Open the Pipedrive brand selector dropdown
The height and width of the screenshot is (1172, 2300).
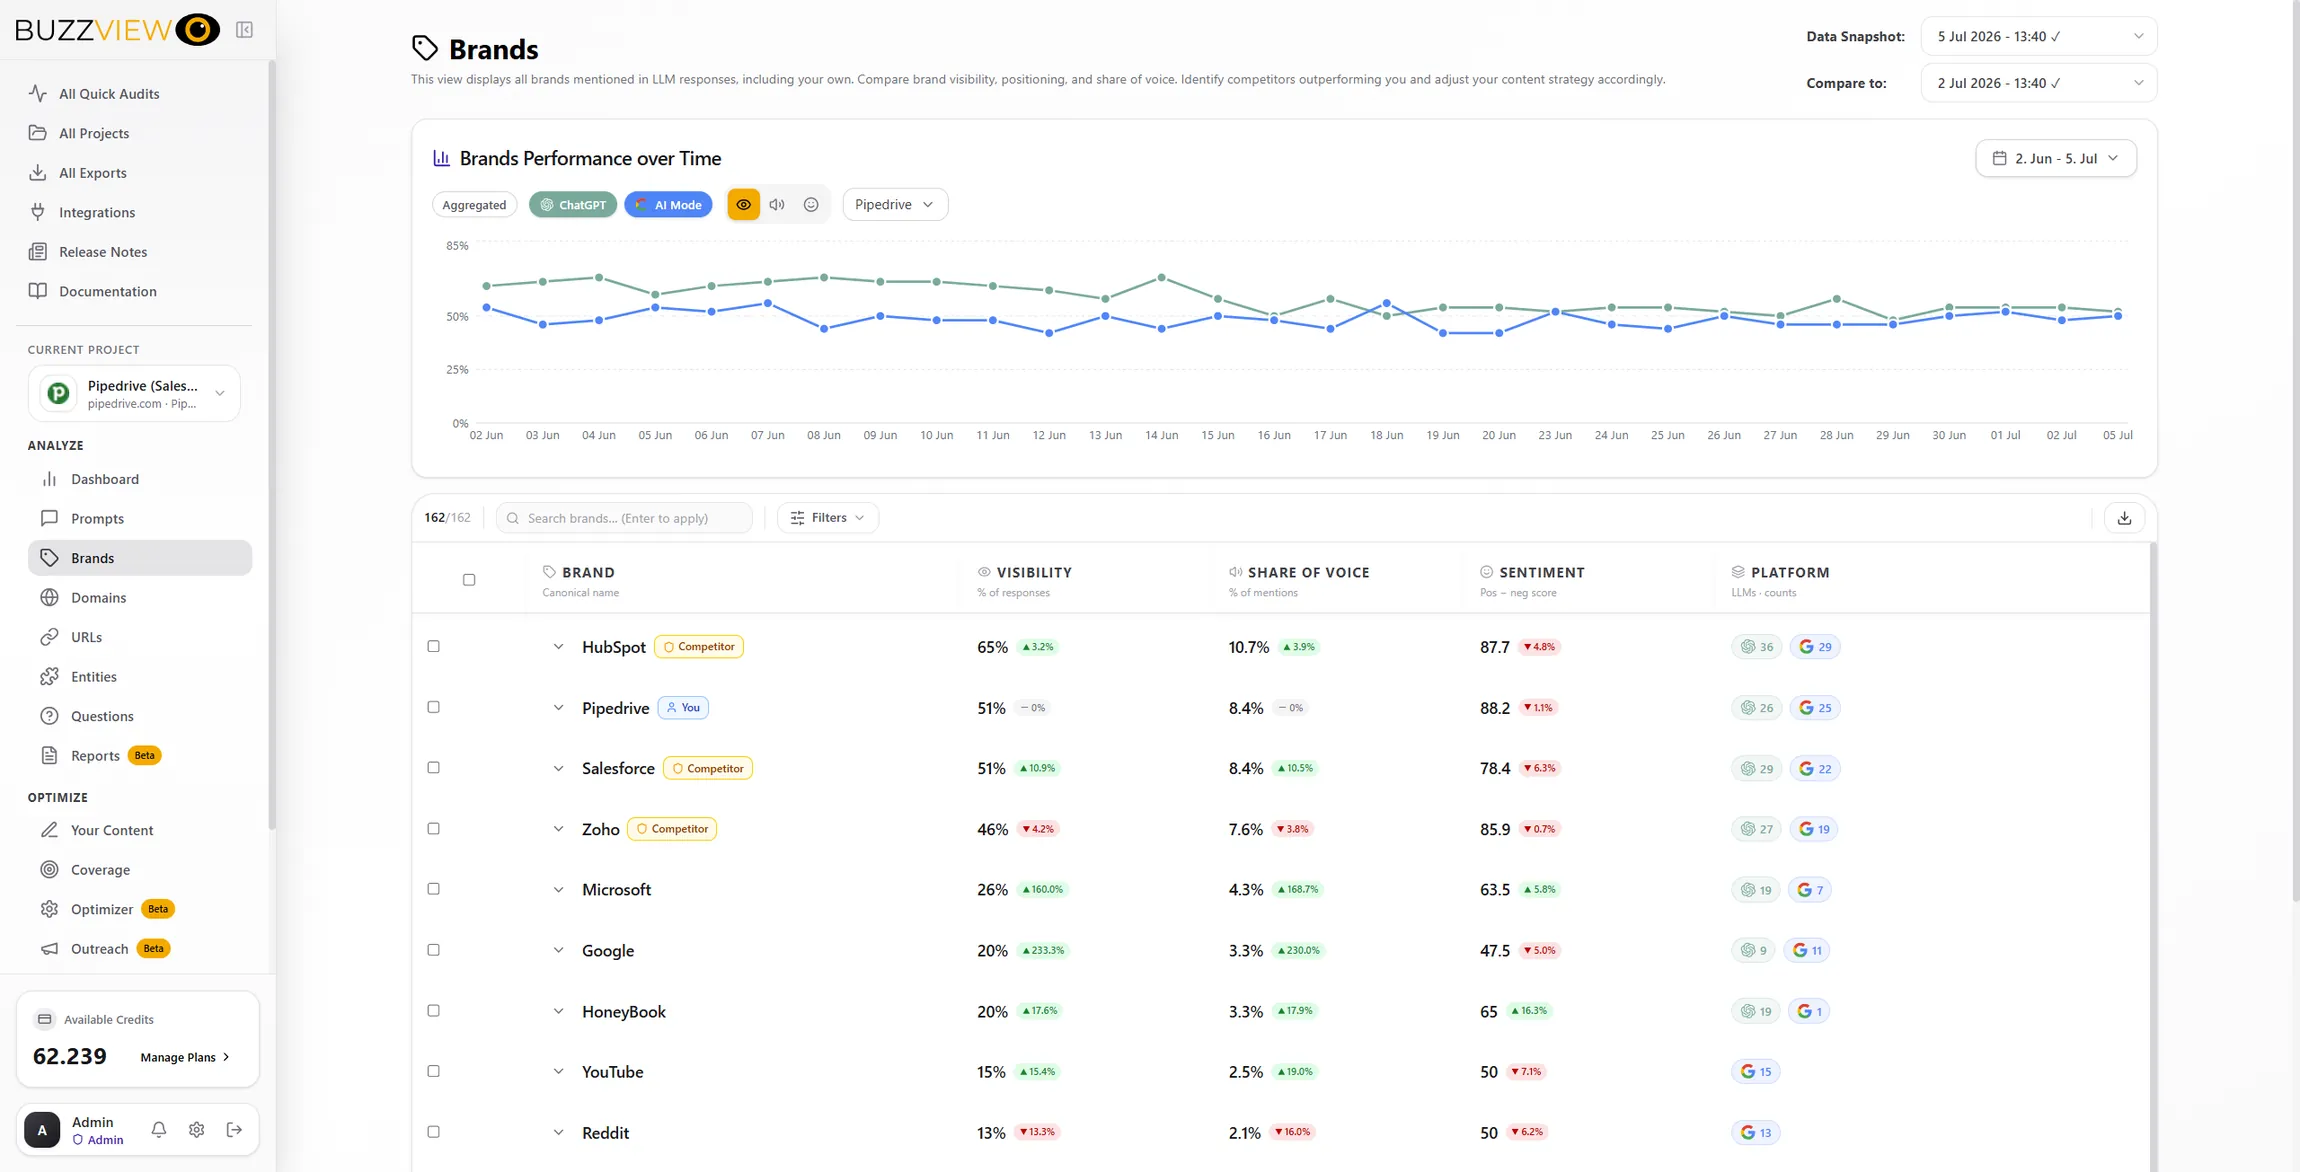894,204
